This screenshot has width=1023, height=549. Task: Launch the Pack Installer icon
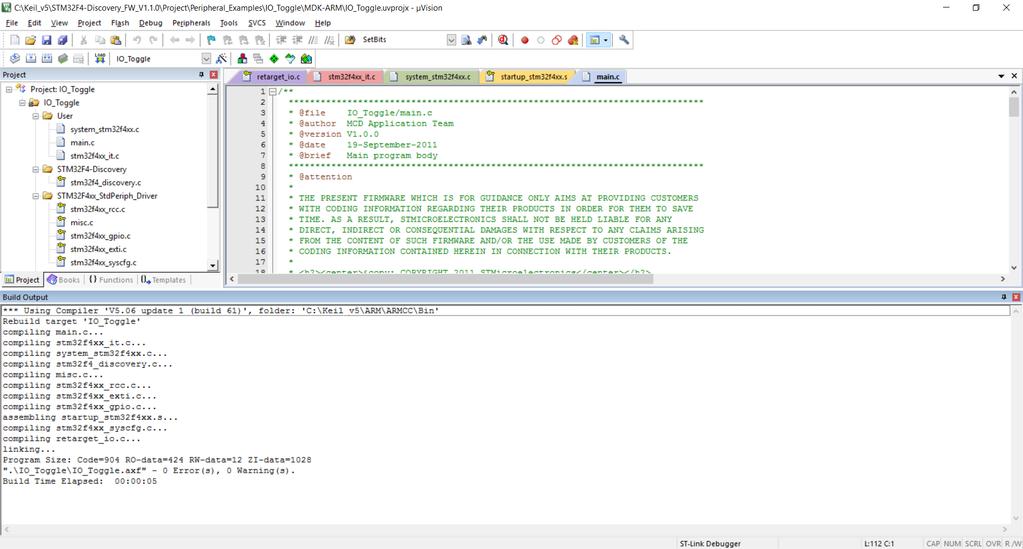click(306, 59)
